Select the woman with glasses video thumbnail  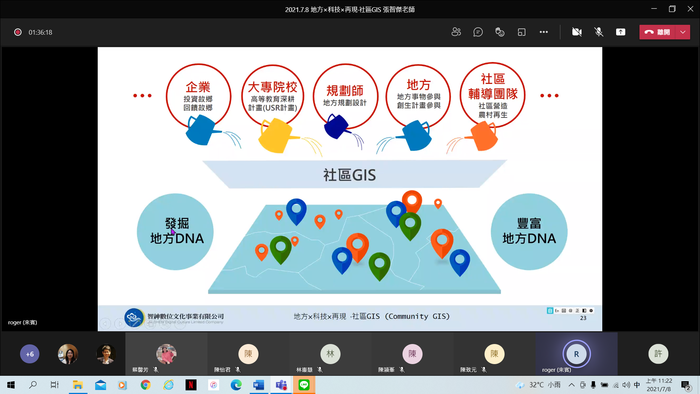(68, 354)
